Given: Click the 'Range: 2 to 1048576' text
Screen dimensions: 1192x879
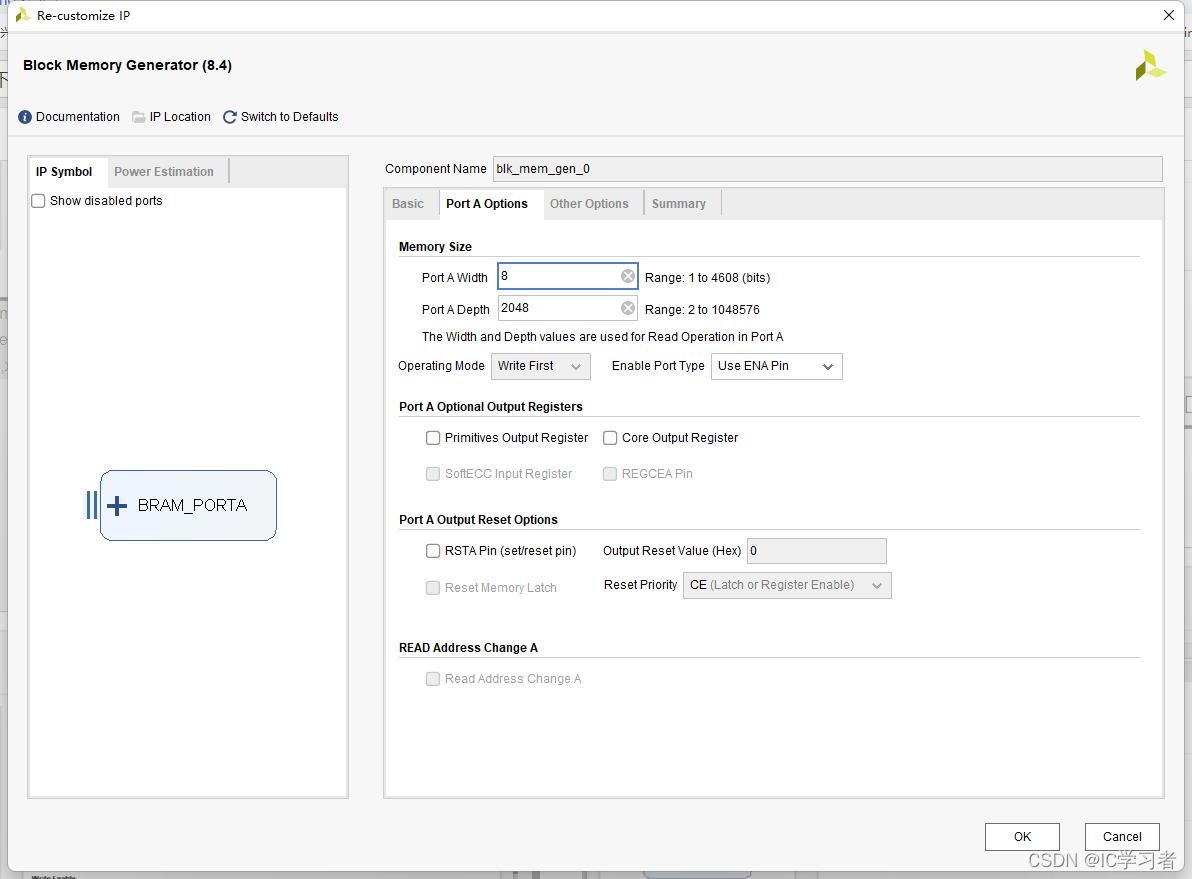Looking at the screenshot, I should (x=702, y=310).
